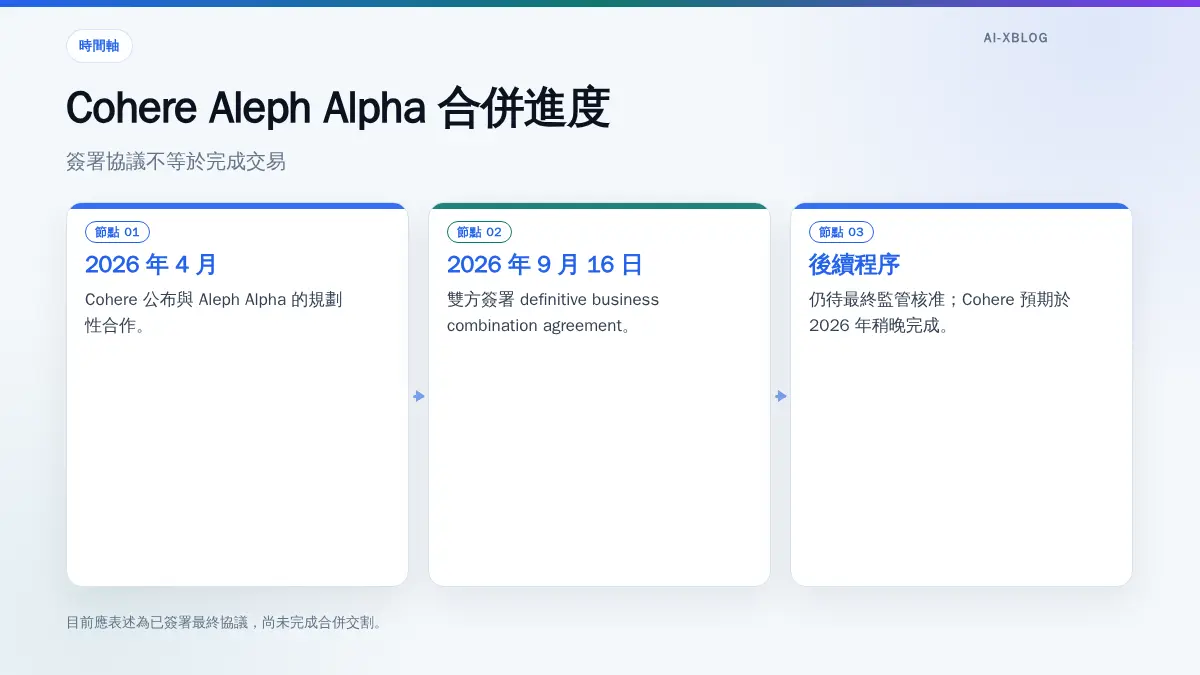Screen dimensions: 1200x675
Task: Click the AI-XBLOG label
Action: [x=1015, y=38]
